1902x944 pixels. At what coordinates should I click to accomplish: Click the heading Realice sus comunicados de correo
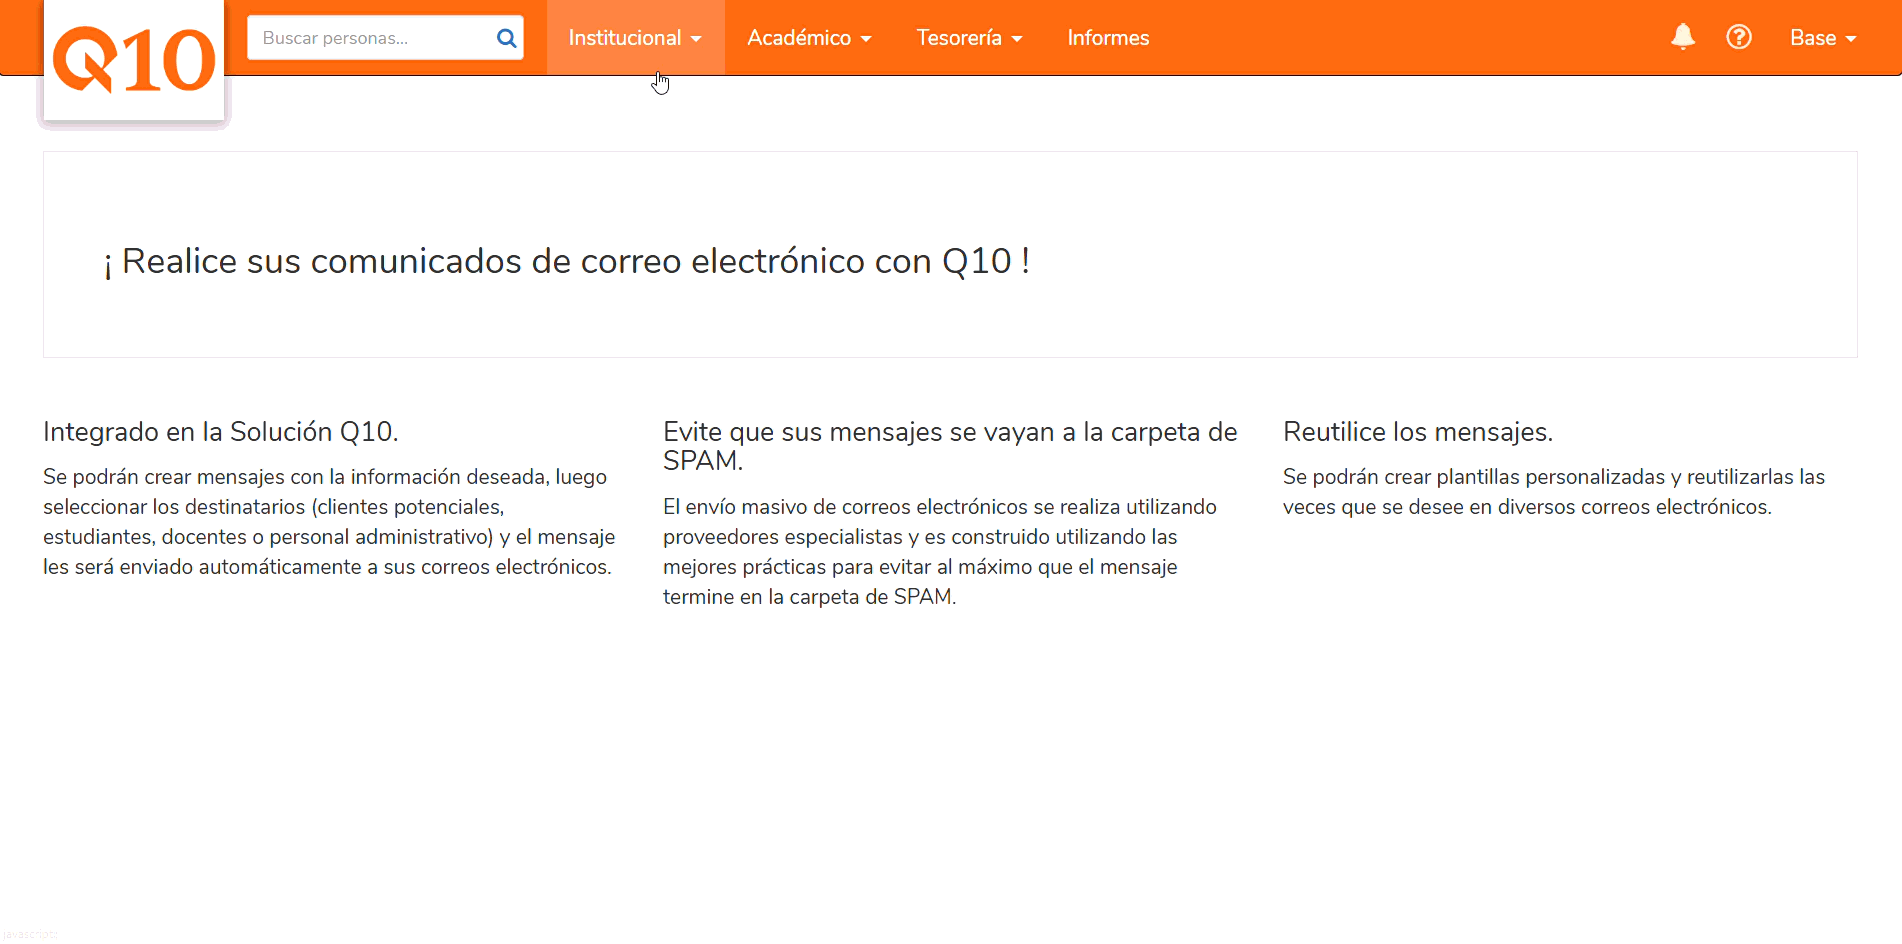coord(567,261)
